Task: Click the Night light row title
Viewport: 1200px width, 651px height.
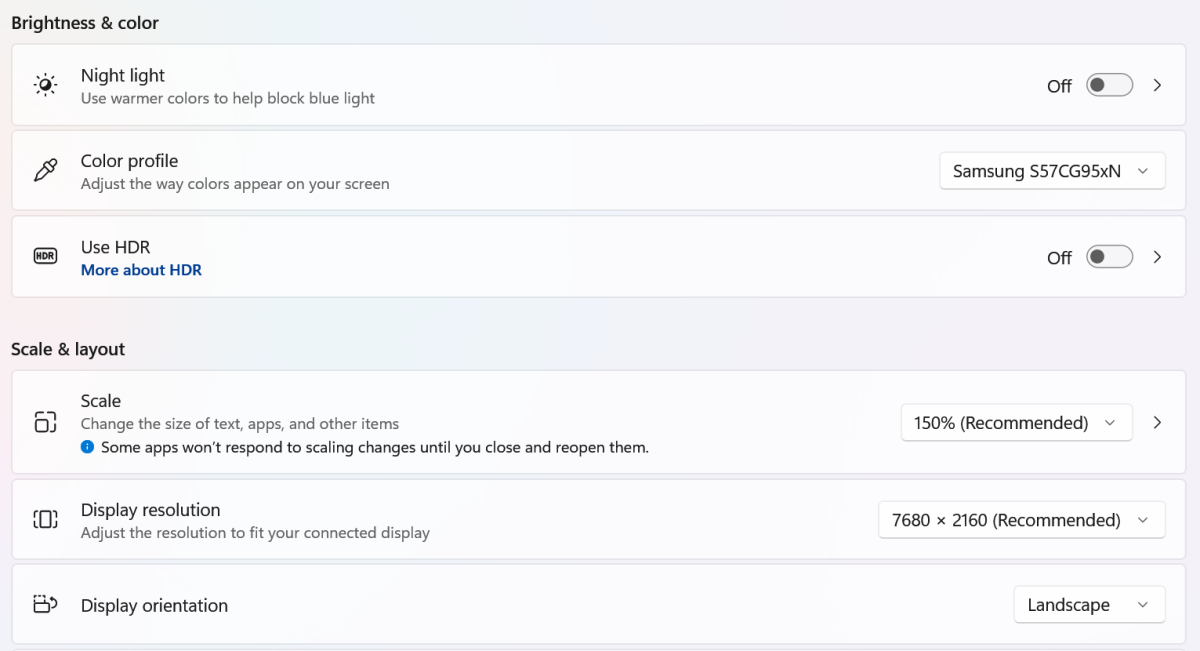Action: (x=123, y=75)
